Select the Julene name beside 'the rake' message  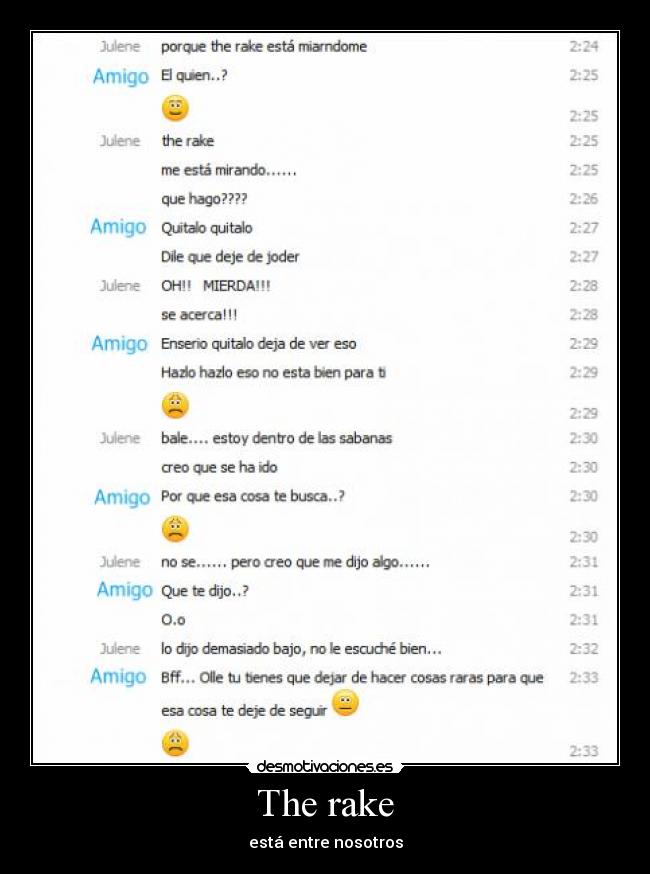(x=120, y=141)
